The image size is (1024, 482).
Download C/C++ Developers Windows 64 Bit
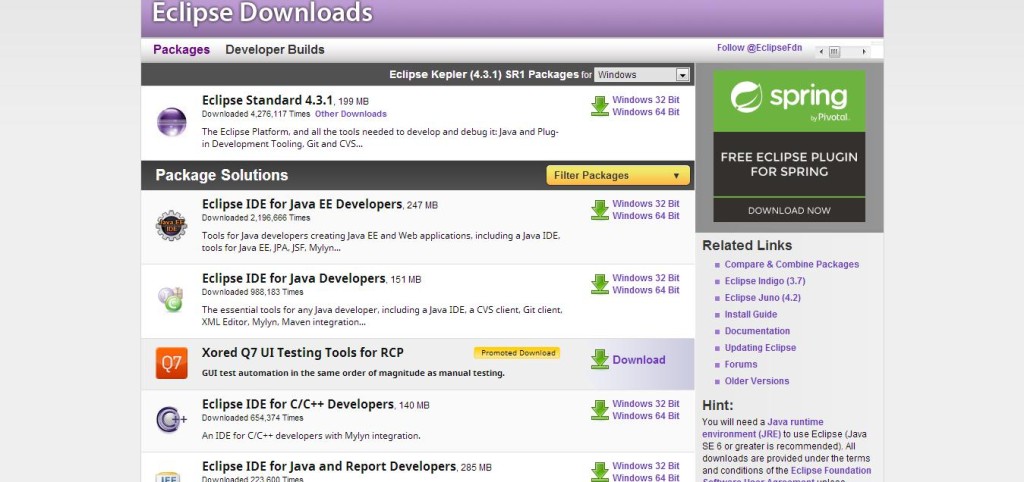[x=646, y=415]
